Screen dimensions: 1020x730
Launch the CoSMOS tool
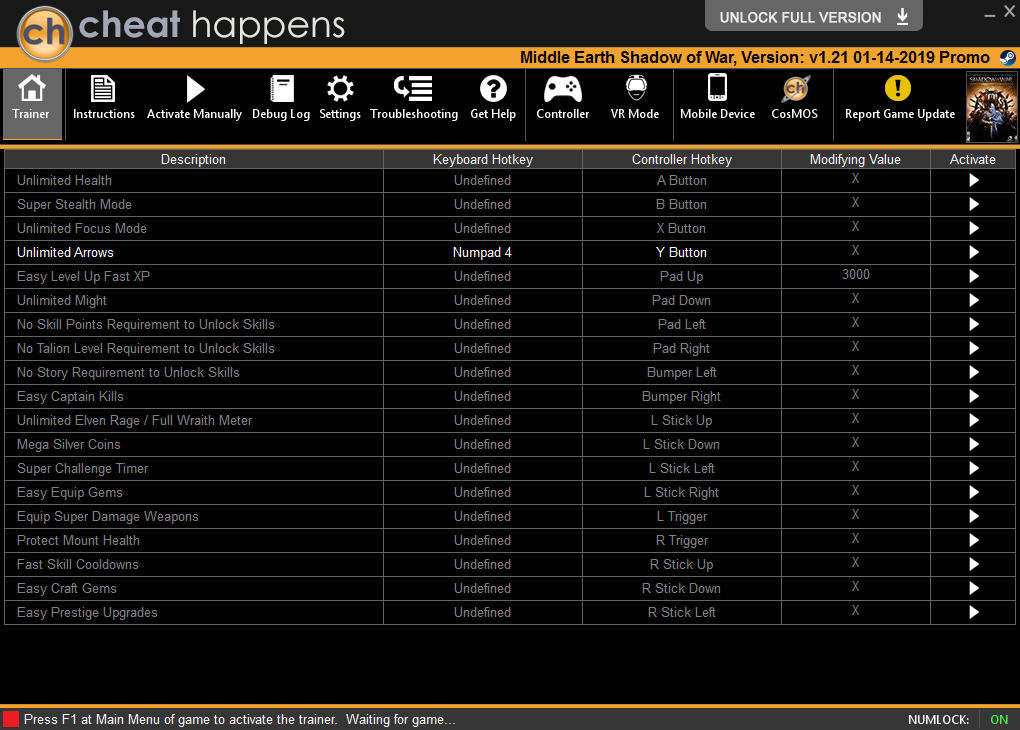[x=794, y=98]
